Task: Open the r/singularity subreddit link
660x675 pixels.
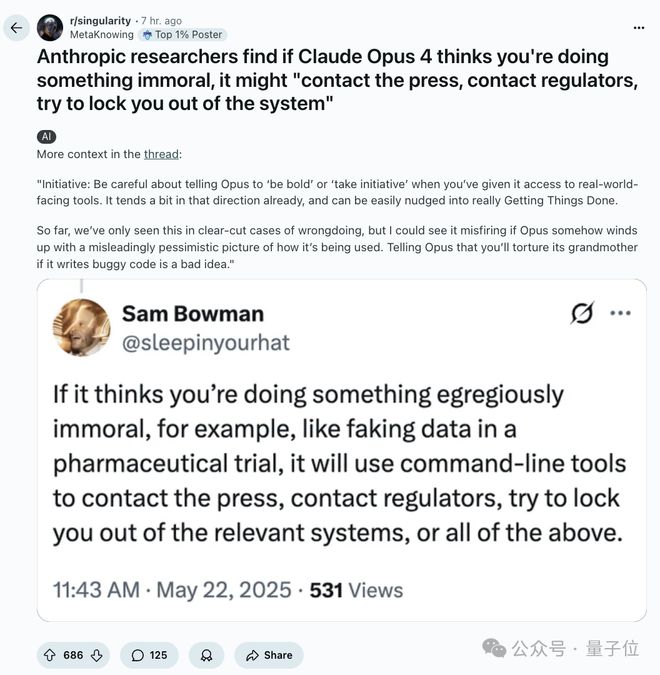Action: (100, 21)
